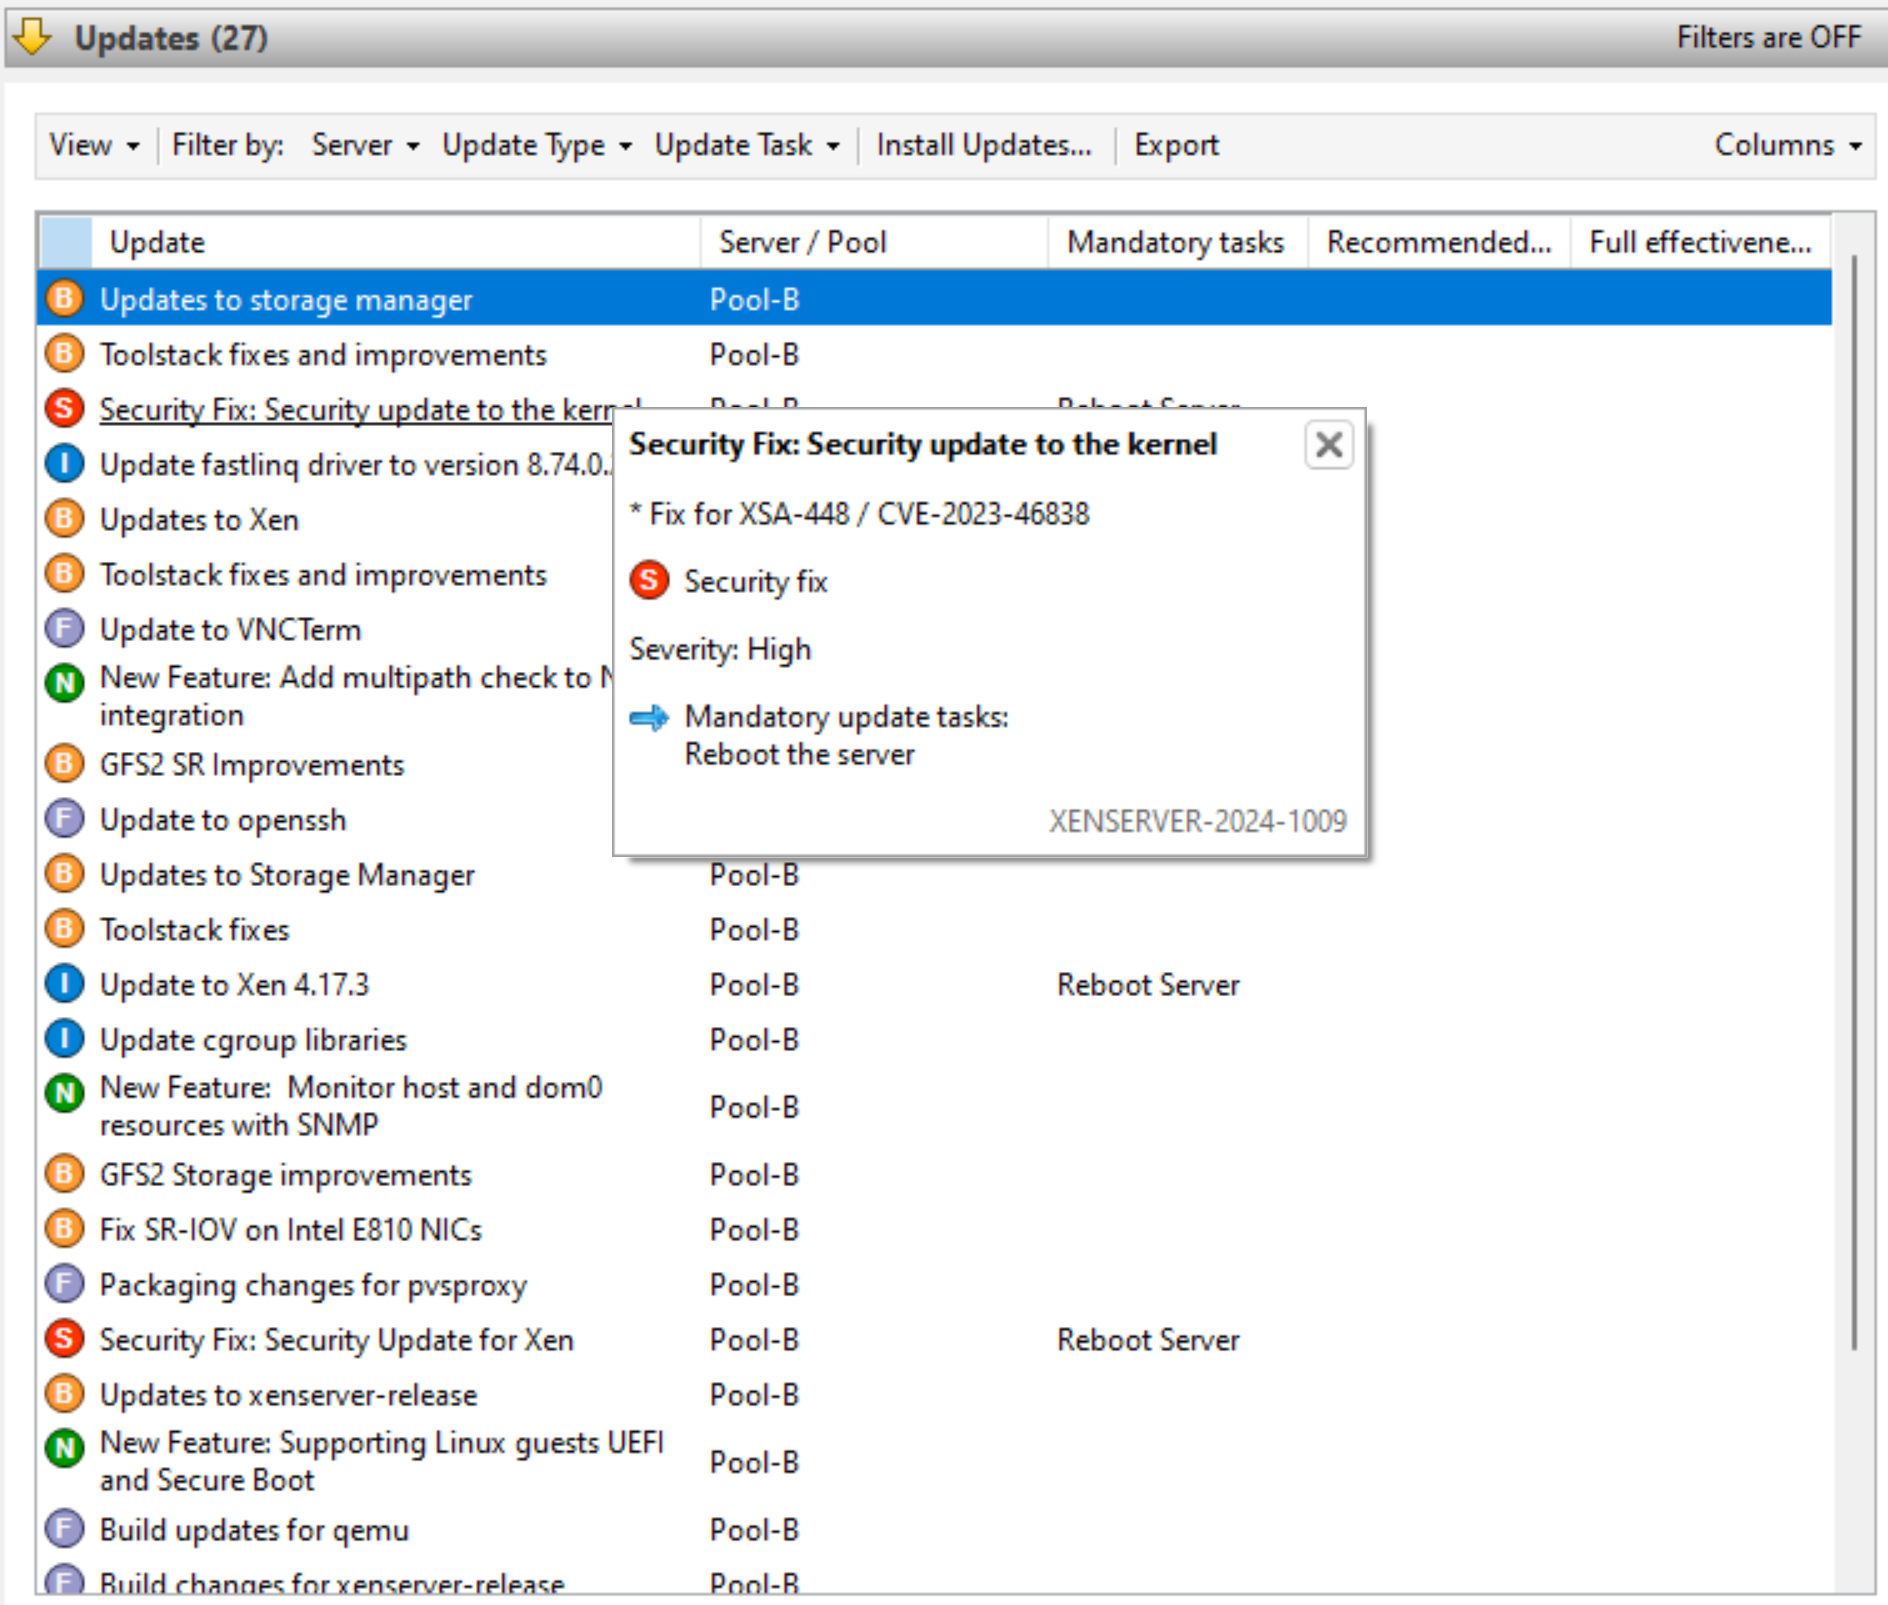Click the Mandatory tasks column header
Screen dimensions: 1888x1605
tap(1178, 242)
